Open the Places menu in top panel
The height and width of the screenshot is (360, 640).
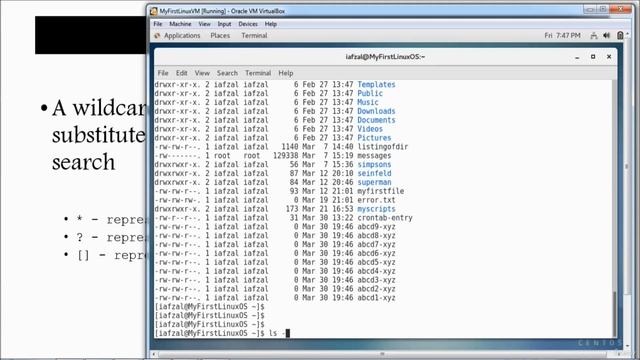[x=220, y=36]
